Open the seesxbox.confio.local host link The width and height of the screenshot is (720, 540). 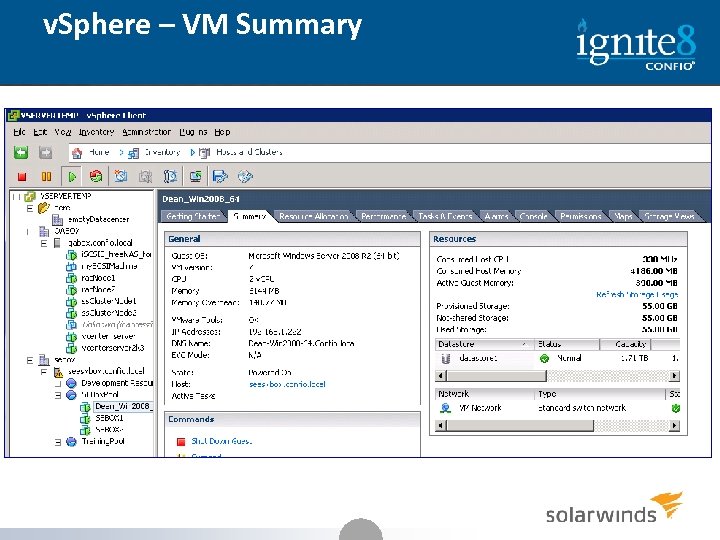(287, 384)
